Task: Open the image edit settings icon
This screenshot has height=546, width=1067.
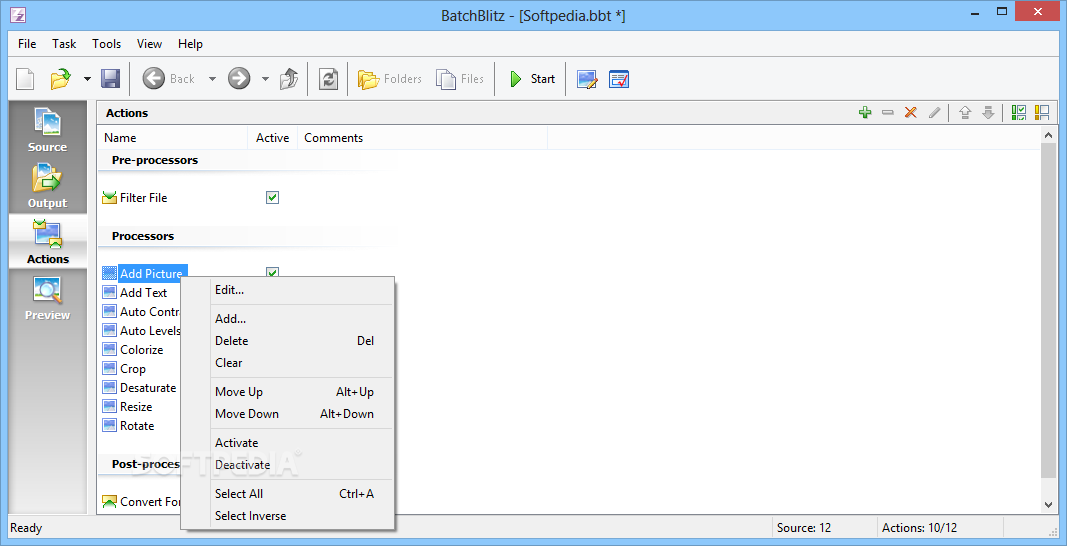Action: (x=587, y=79)
